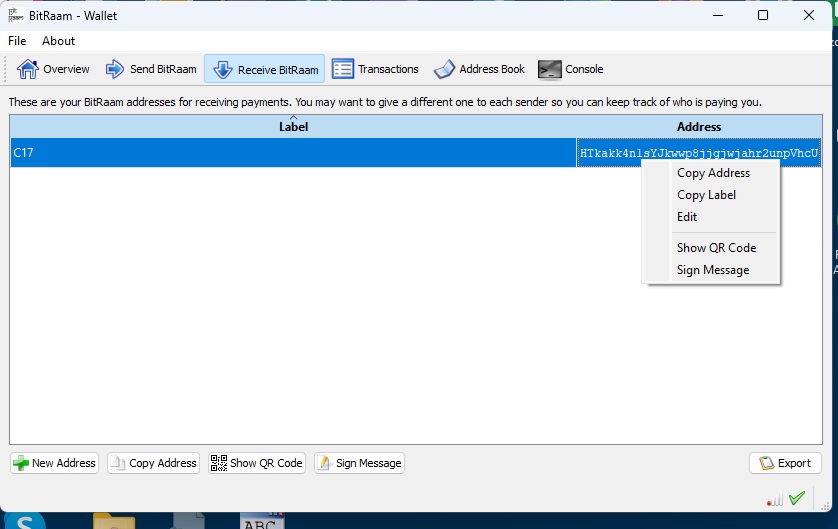Open the Address Book
The height and width of the screenshot is (529, 838).
(x=479, y=69)
